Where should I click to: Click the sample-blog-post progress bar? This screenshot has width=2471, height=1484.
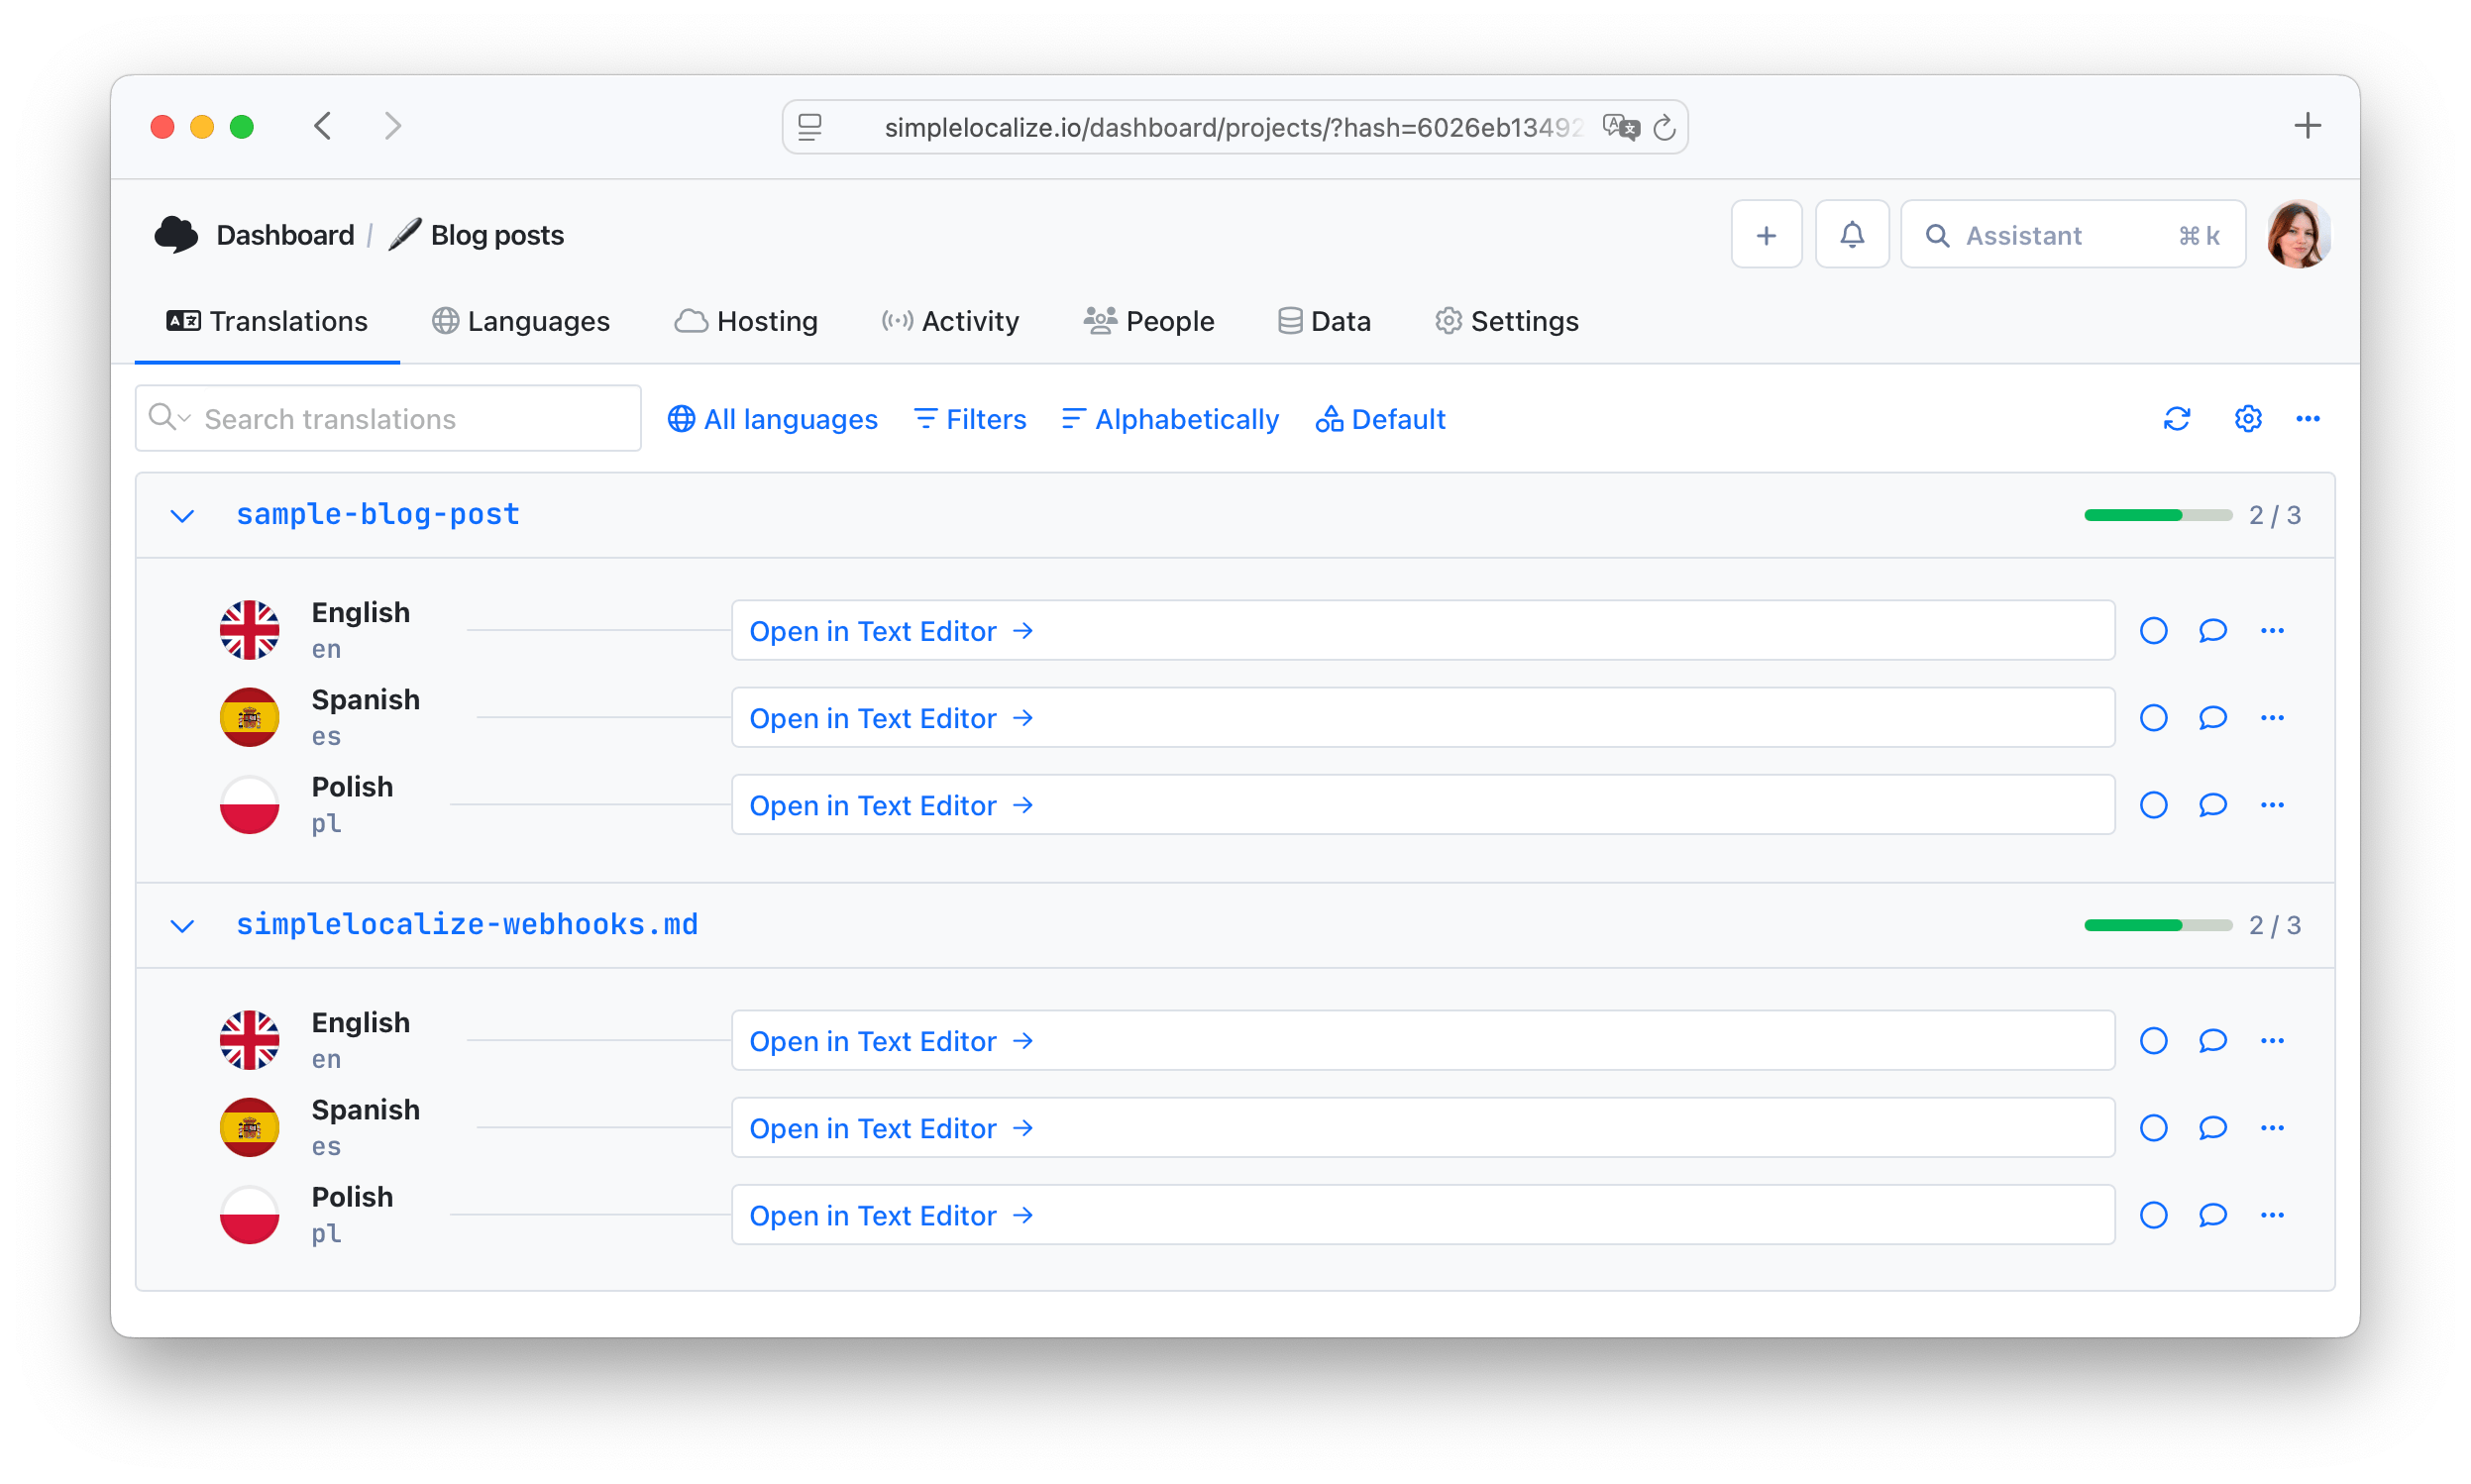2157,516
